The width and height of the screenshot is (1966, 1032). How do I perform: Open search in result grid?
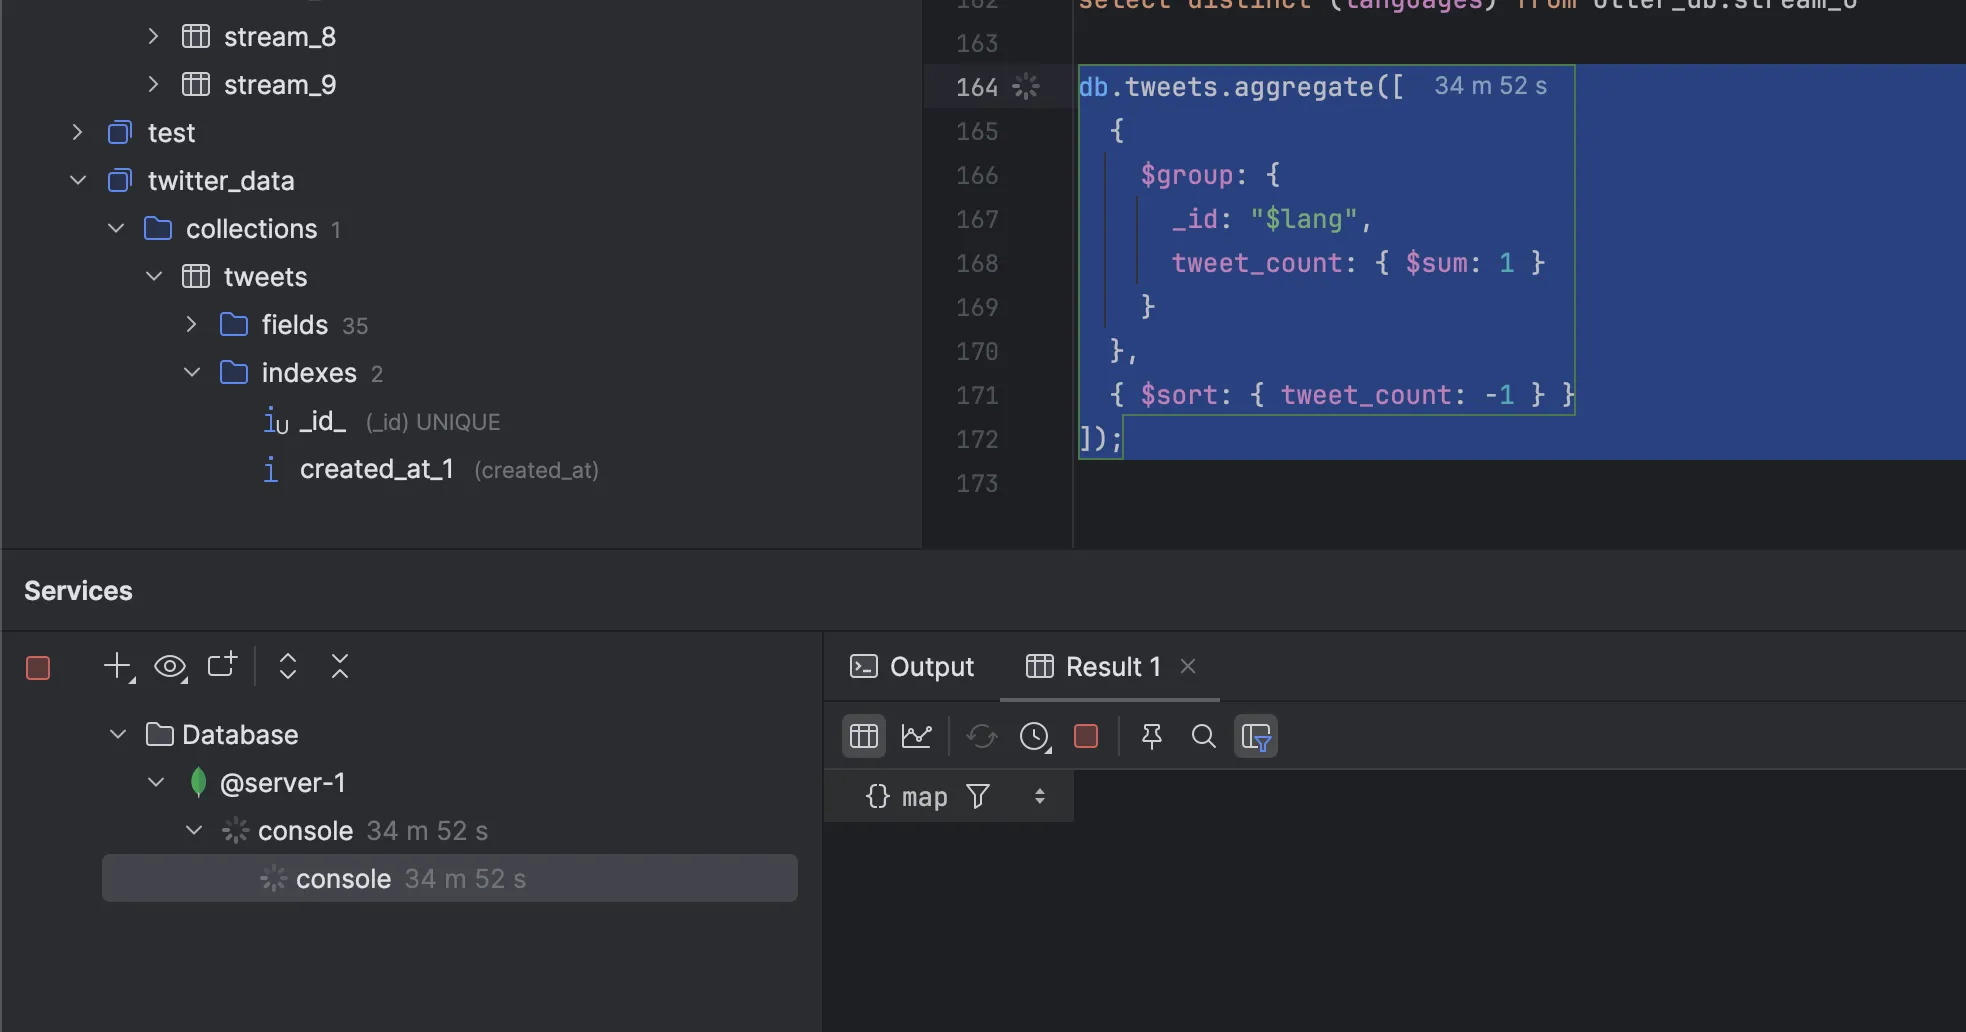(x=1204, y=737)
